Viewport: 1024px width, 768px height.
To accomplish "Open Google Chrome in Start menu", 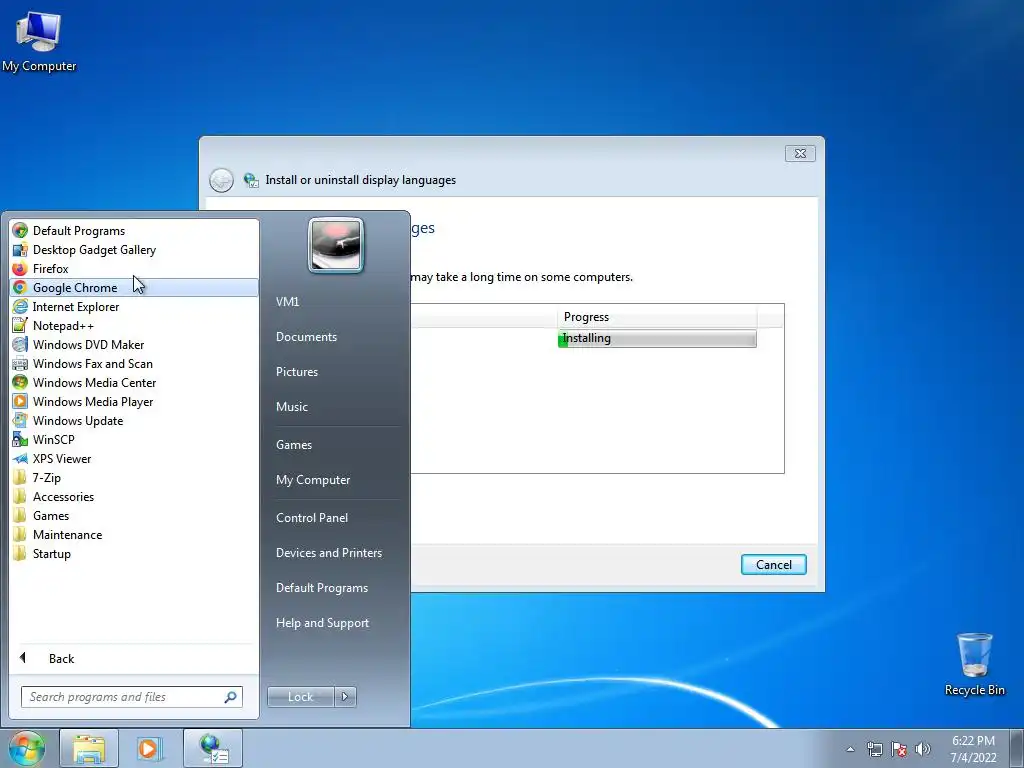I will [x=134, y=287].
